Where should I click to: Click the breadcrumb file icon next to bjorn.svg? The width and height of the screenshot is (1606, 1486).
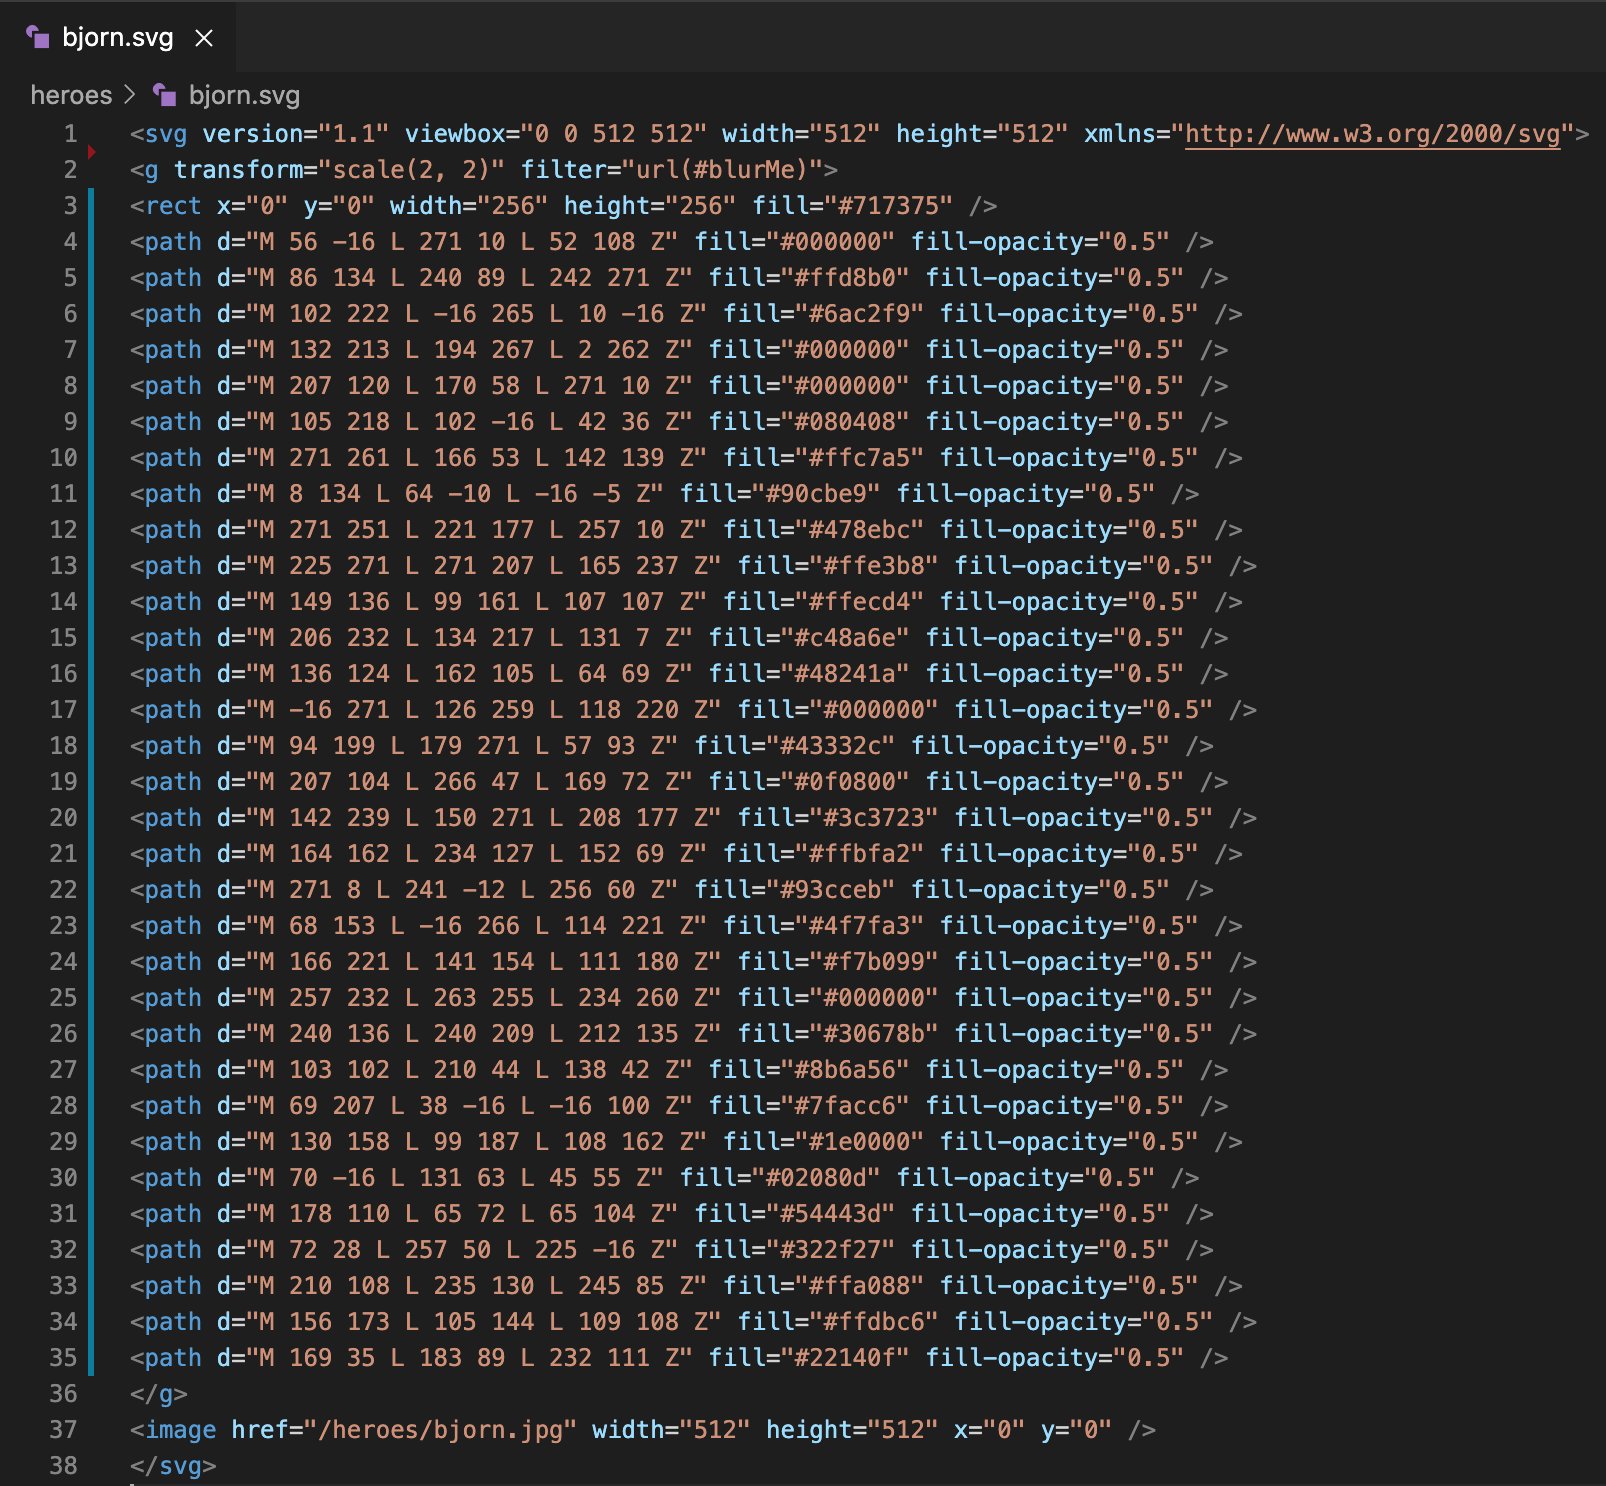(165, 95)
